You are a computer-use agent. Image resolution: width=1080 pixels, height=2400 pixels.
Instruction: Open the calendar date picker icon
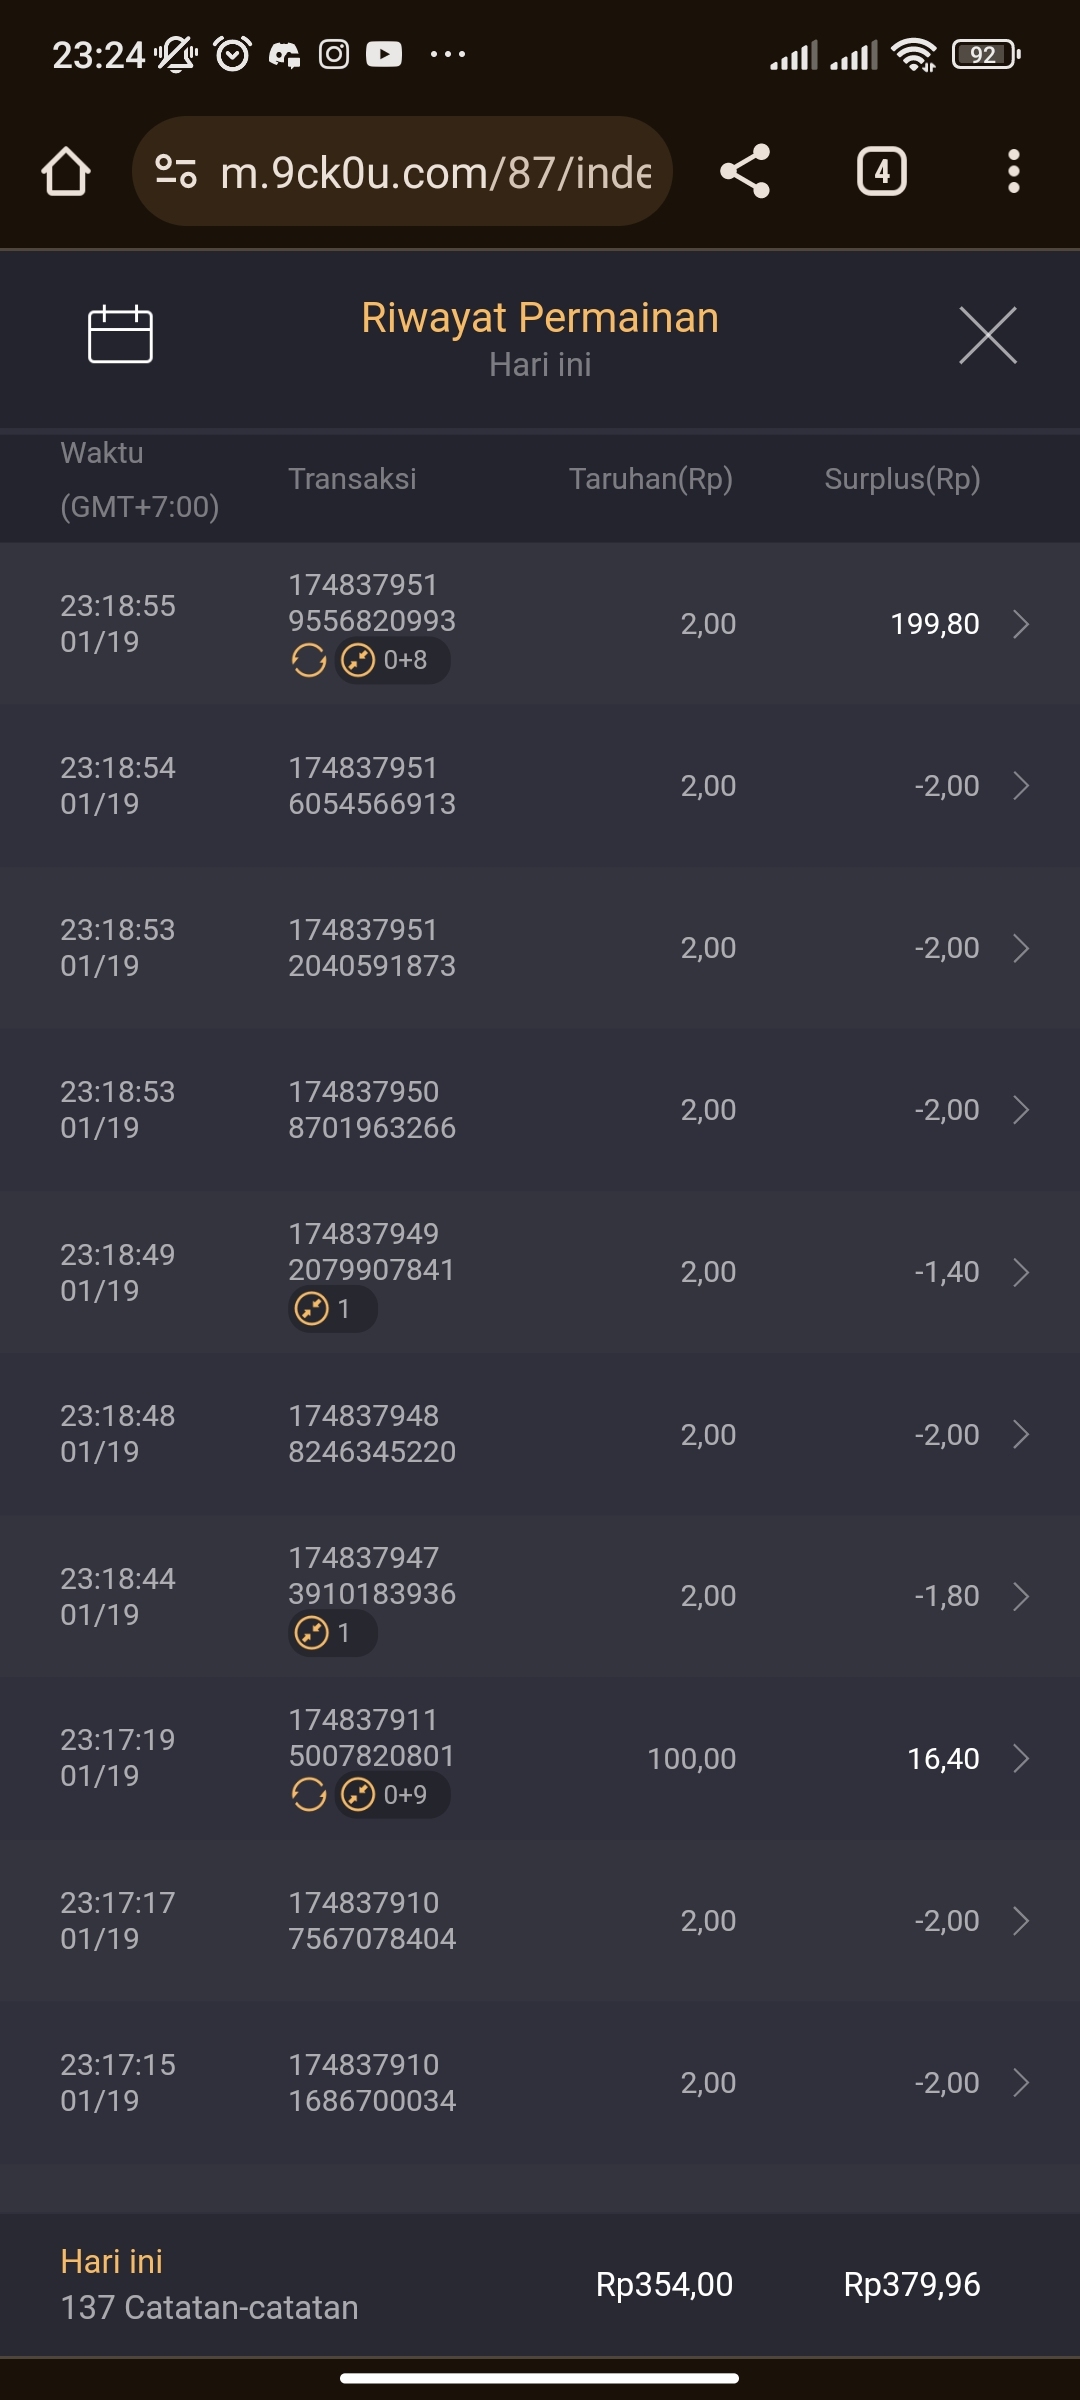(x=120, y=334)
